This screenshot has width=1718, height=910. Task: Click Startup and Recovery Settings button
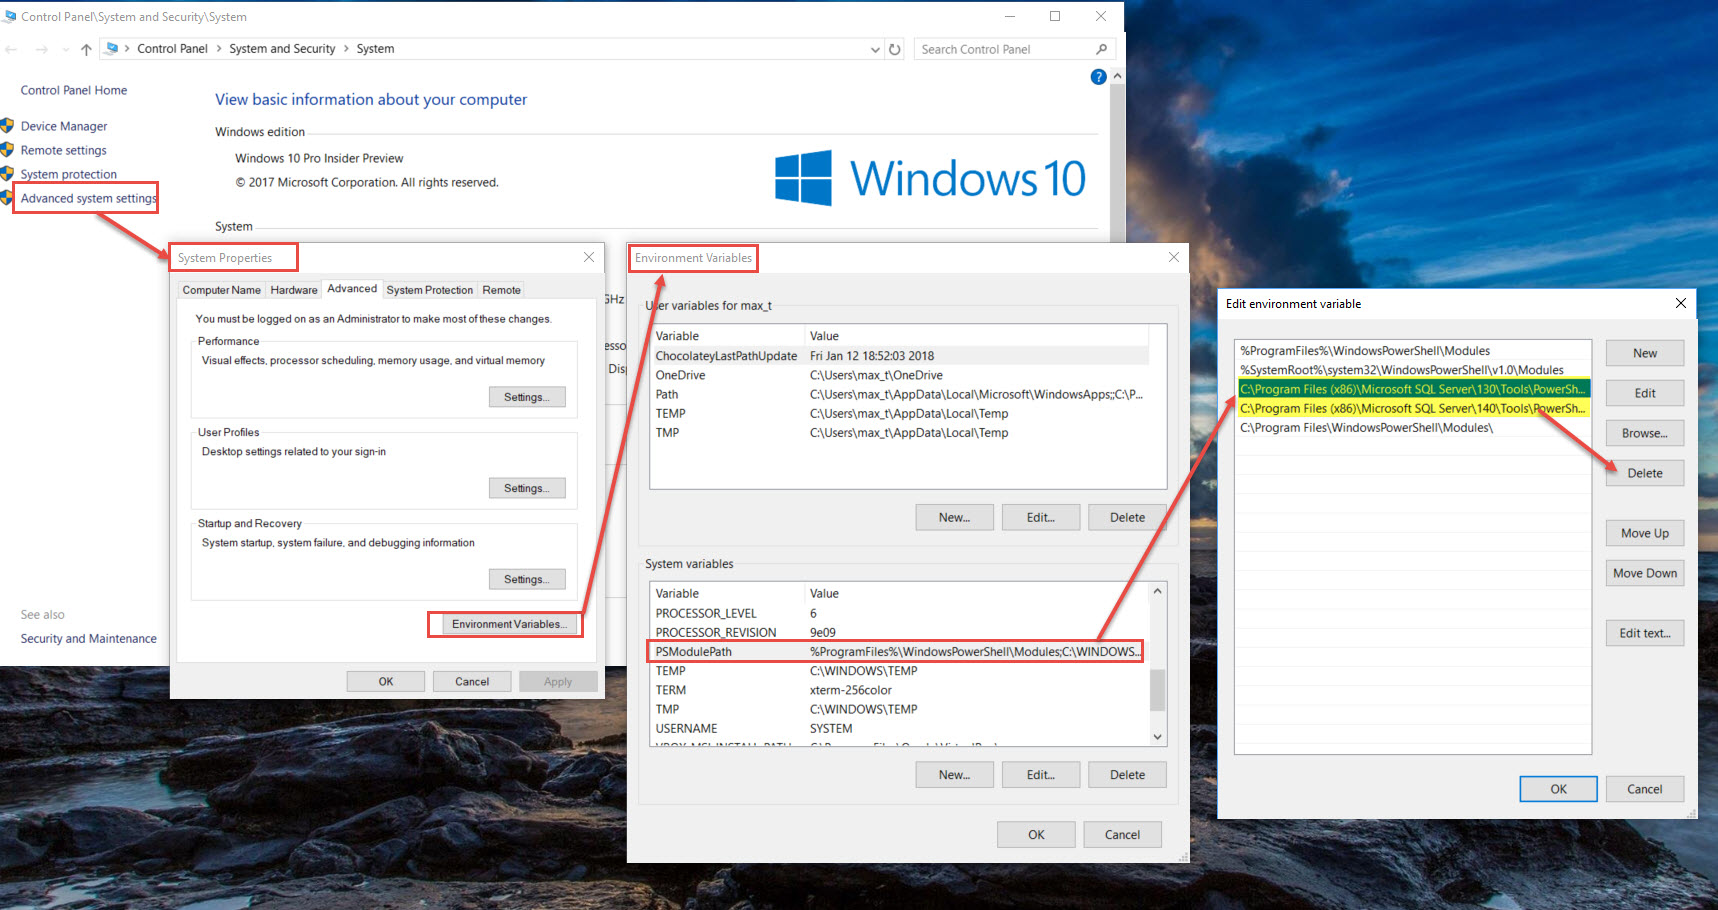[527, 579]
